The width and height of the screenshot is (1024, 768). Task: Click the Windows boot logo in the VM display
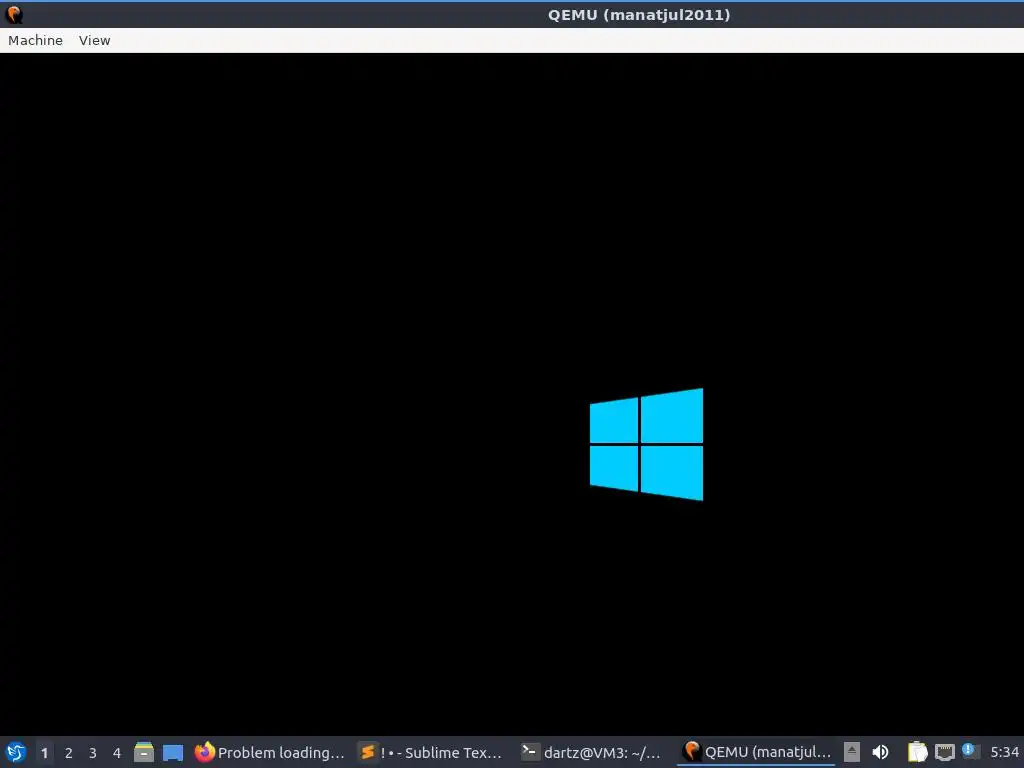[646, 444]
